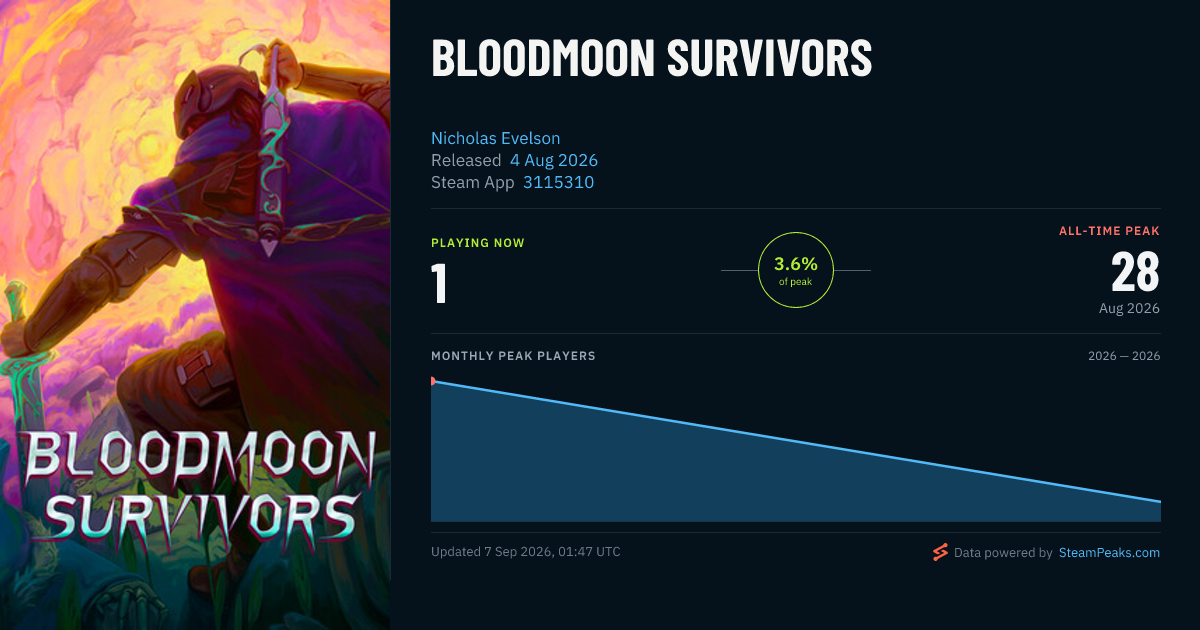
Task: Open the SteamPeaks.com link
Action: click(x=1109, y=552)
